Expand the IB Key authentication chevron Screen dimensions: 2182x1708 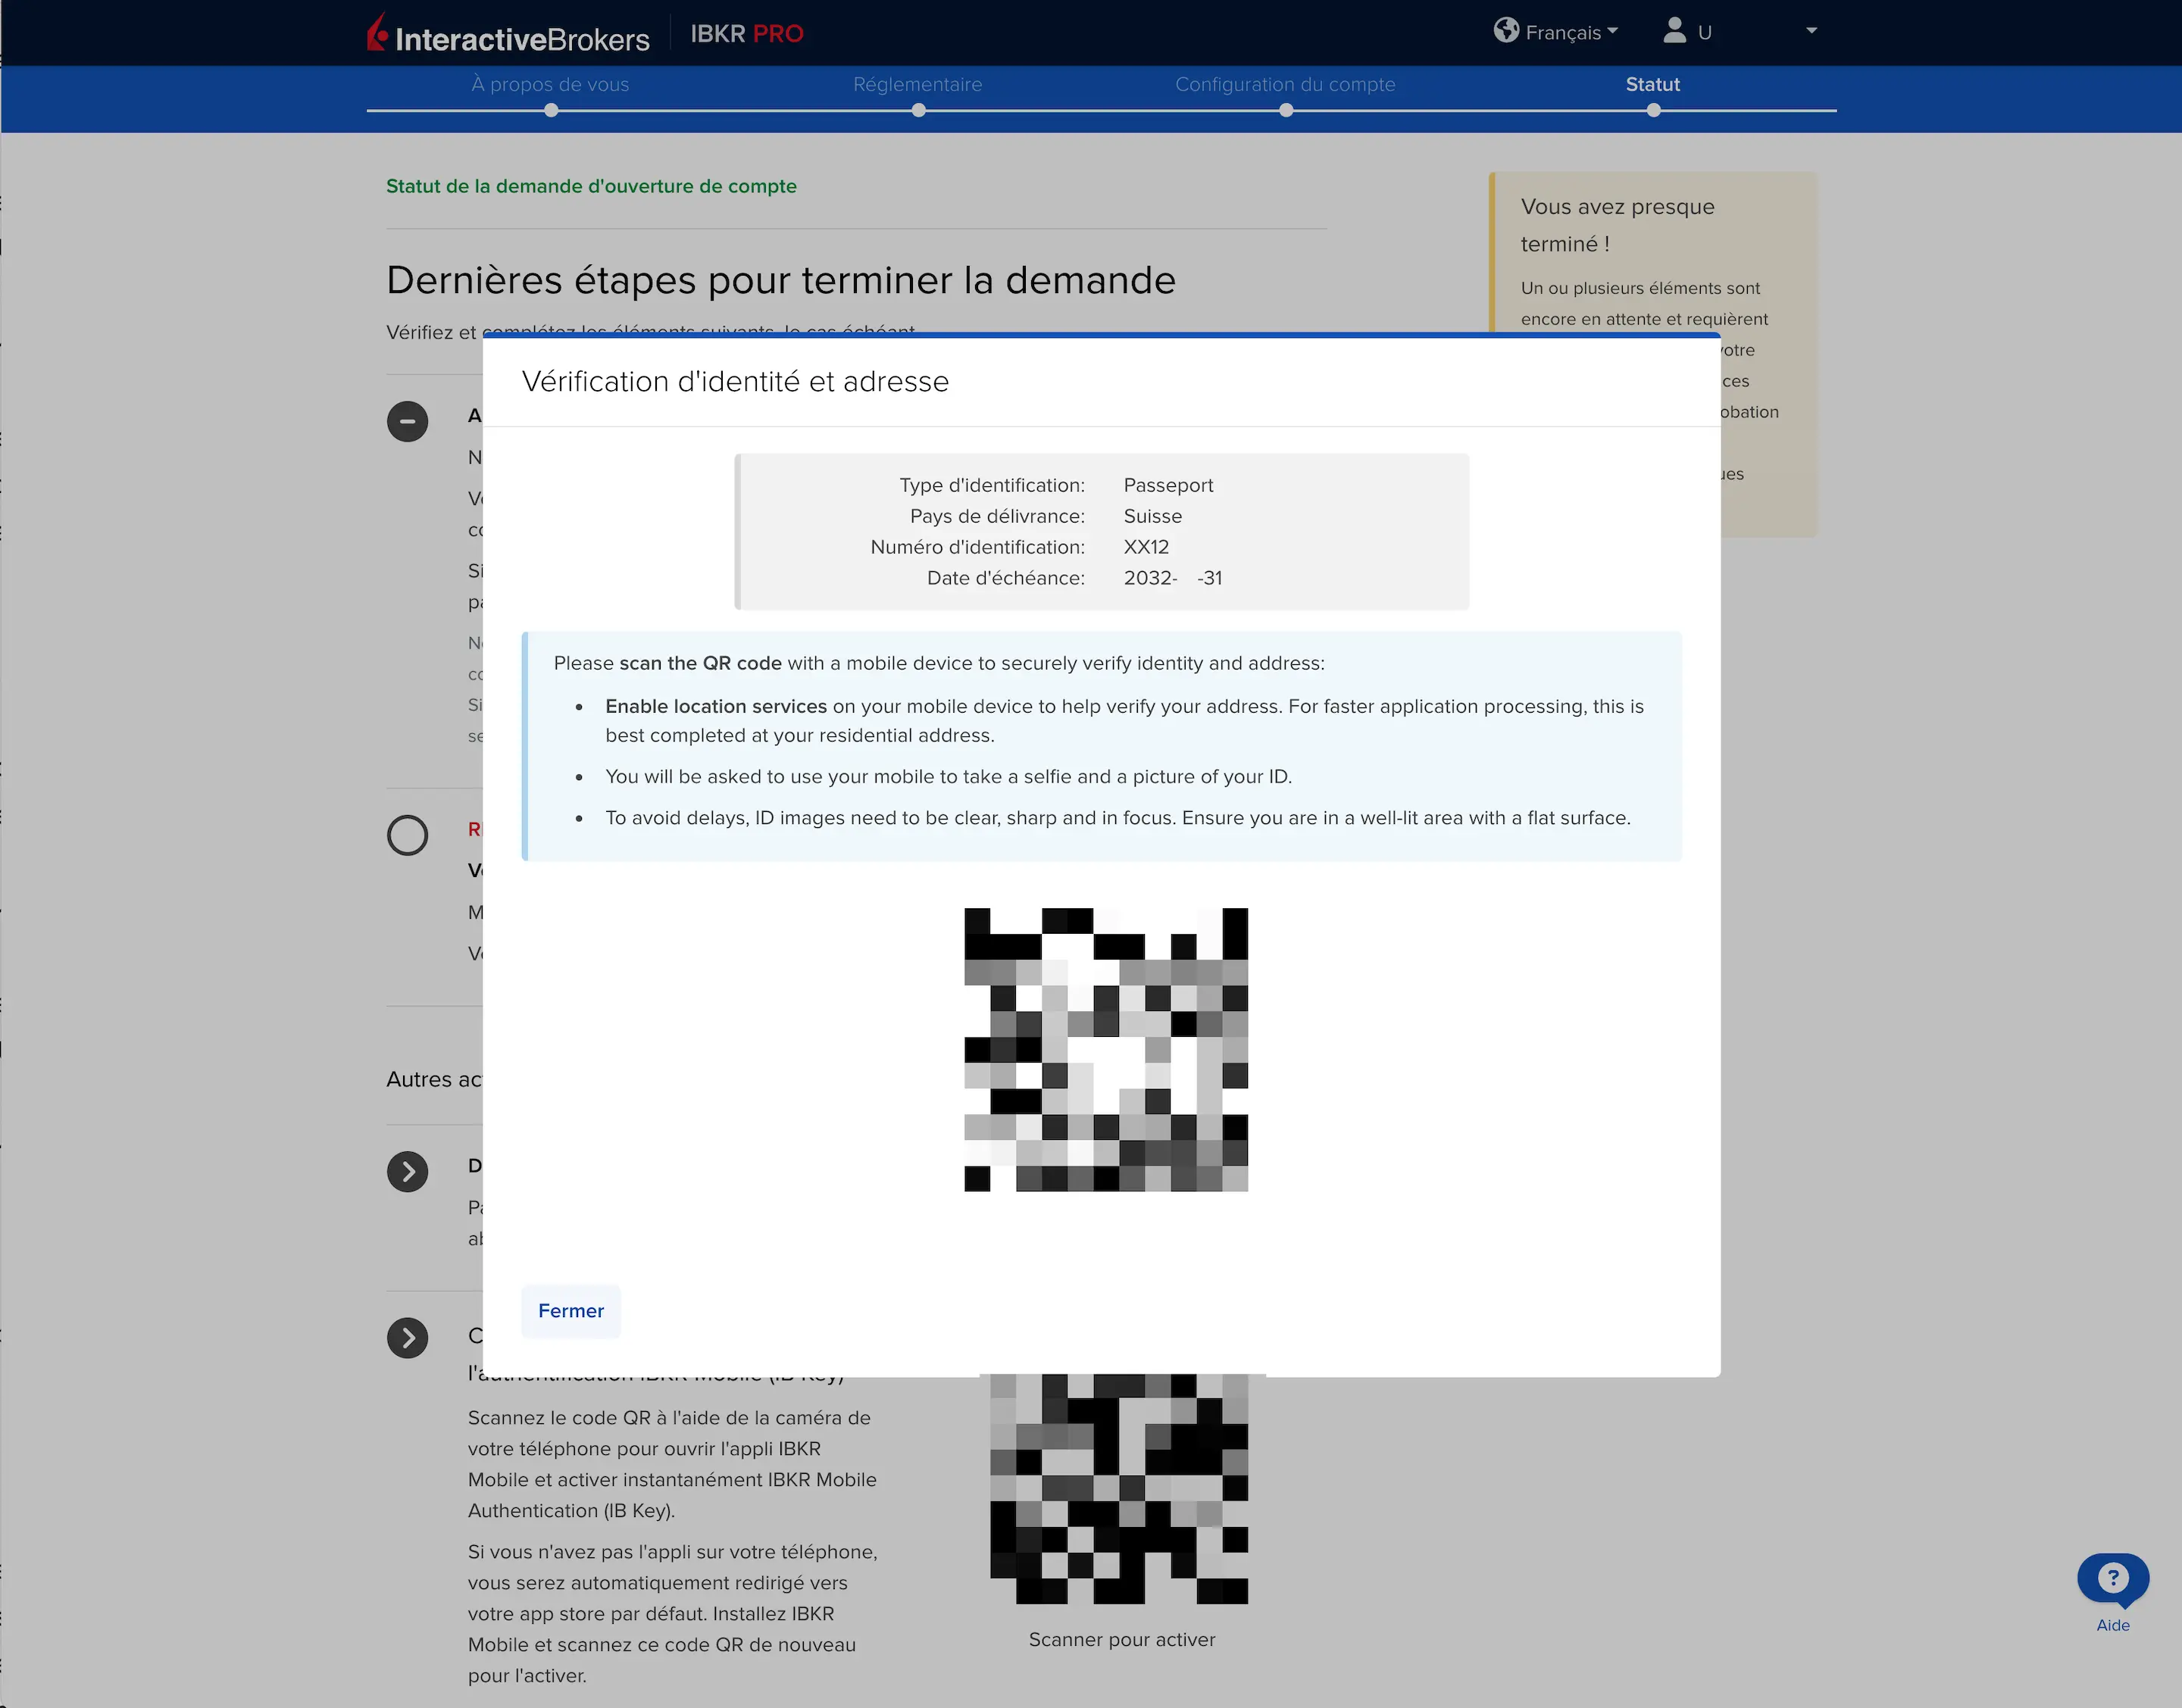tap(407, 1338)
